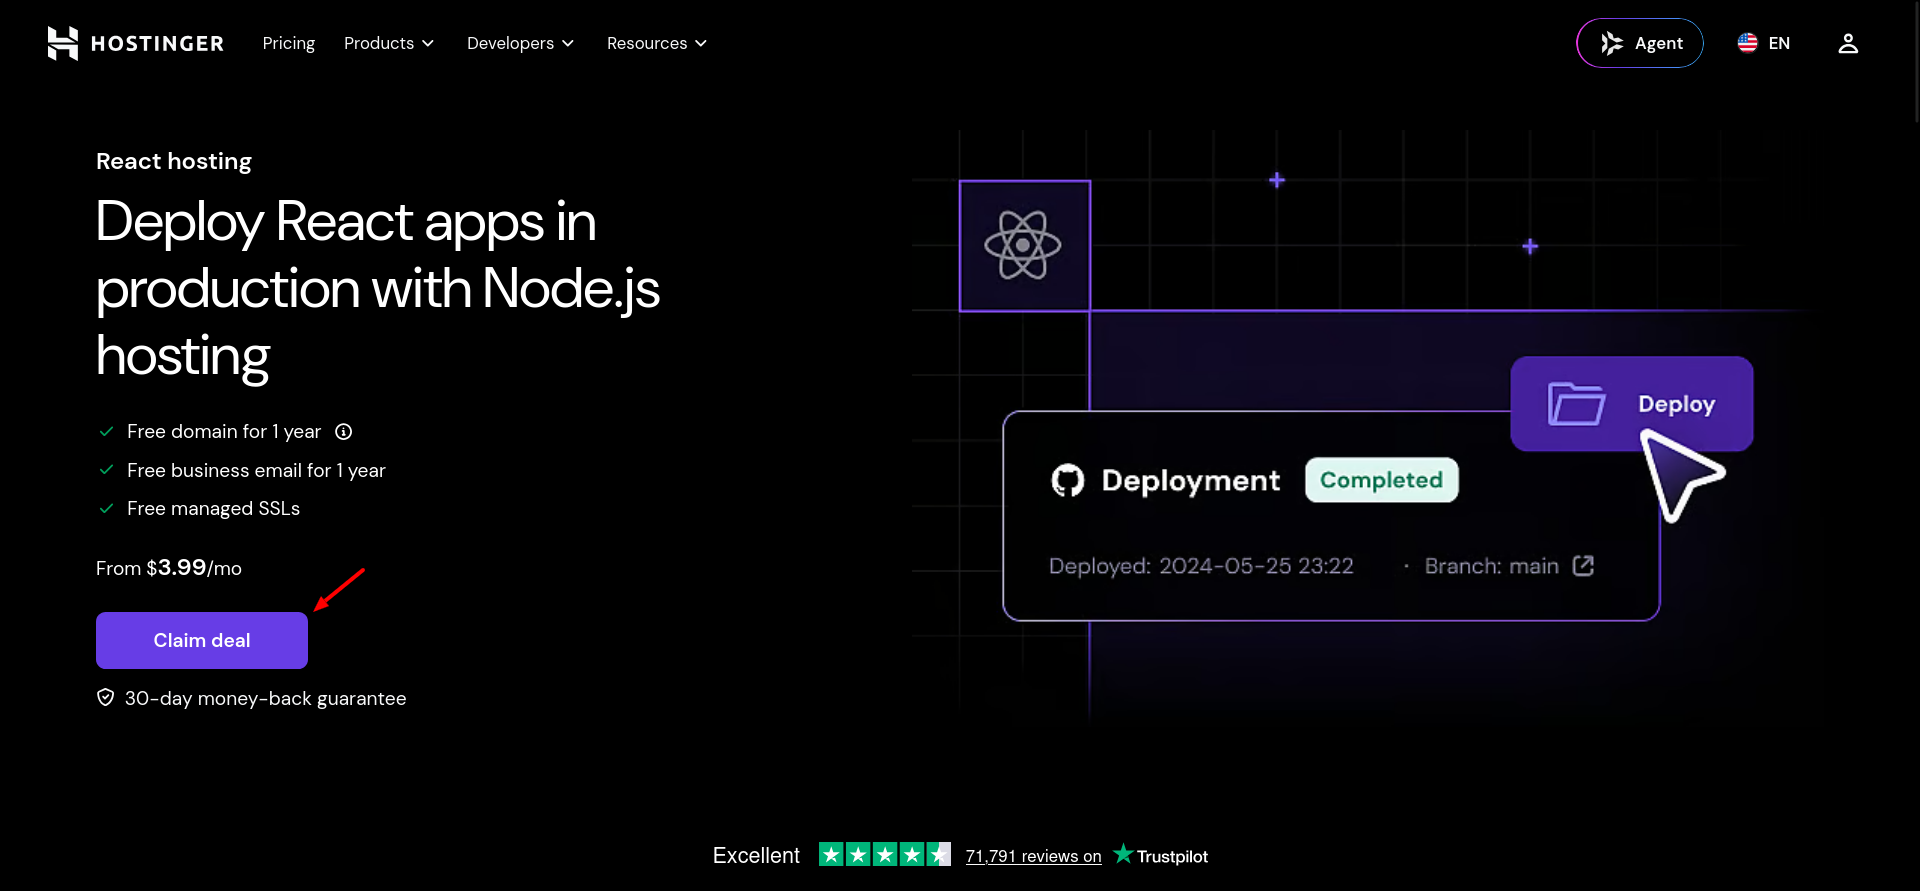Click the Completed status badge

point(1382,480)
